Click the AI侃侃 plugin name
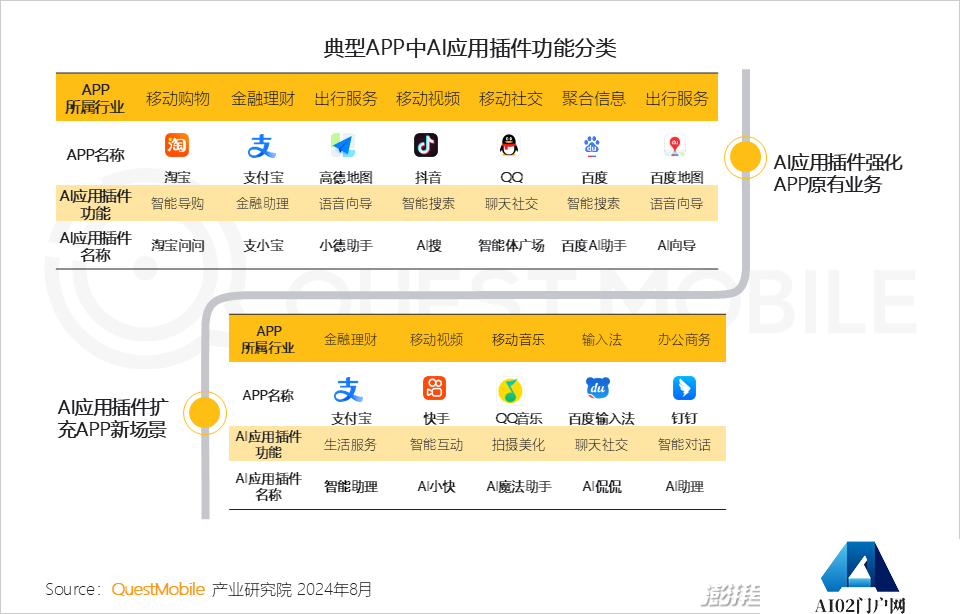The height and width of the screenshot is (614, 960). pyautogui.click(x=602, y=487)
